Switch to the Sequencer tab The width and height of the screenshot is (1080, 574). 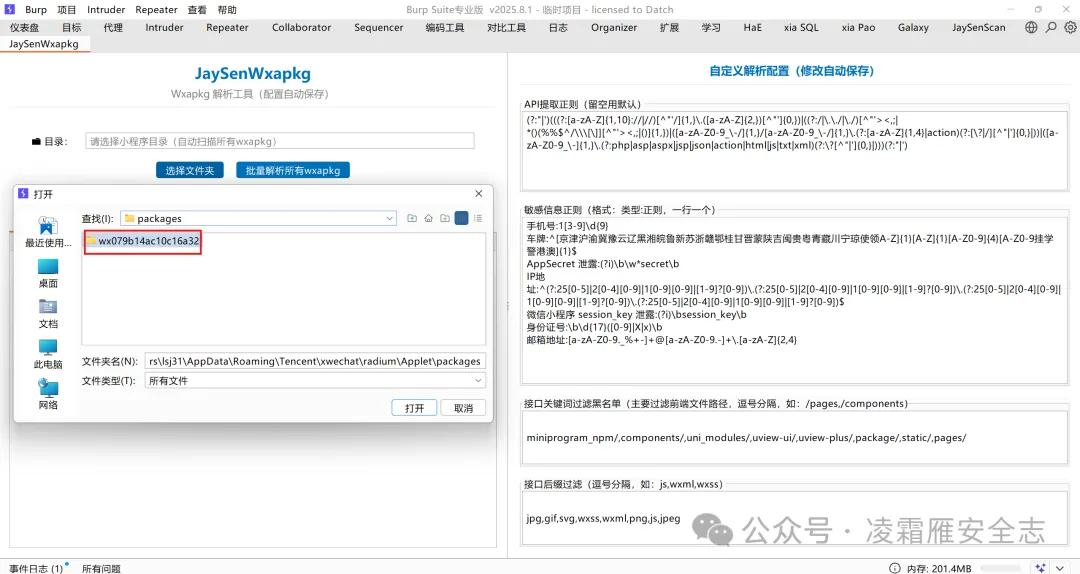pos(379,28)
